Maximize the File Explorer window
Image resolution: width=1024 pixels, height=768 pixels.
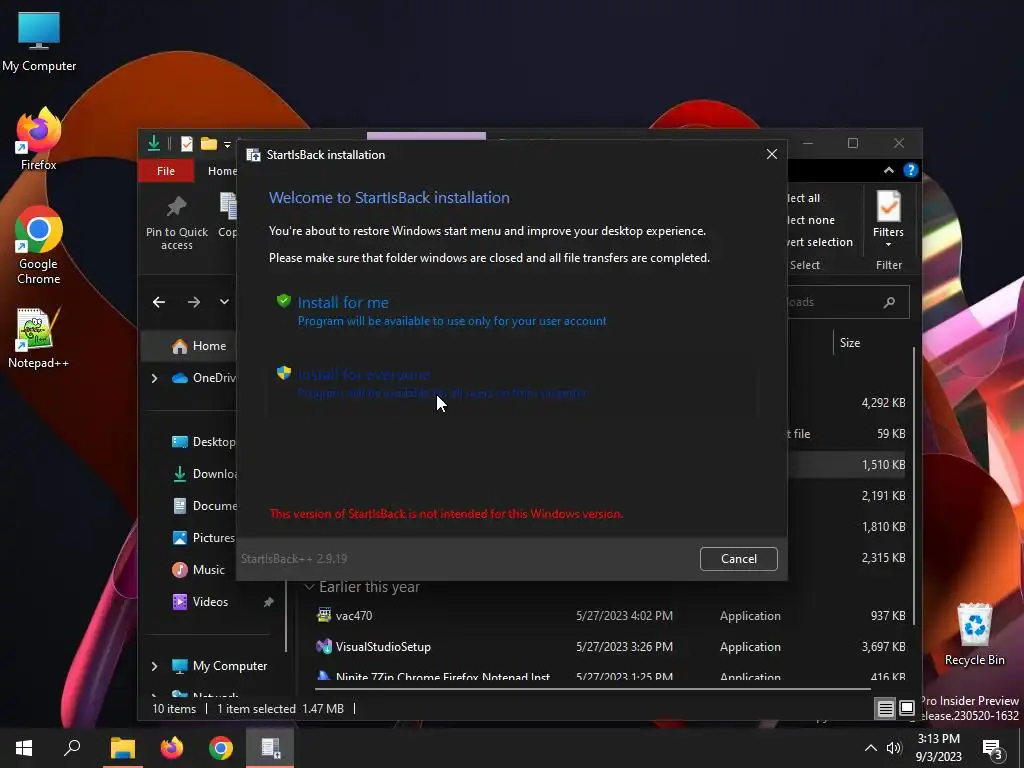tap(853, 143)
